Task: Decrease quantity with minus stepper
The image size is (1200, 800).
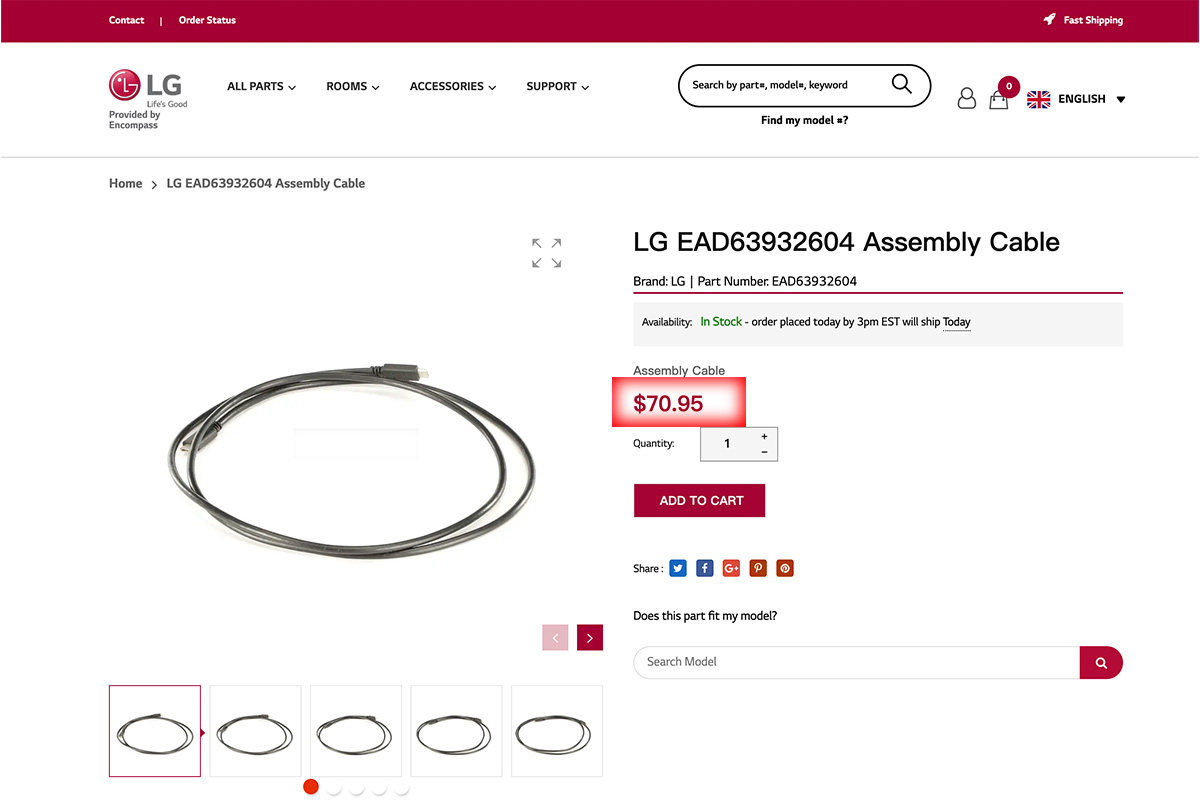Action: point(764,452)
